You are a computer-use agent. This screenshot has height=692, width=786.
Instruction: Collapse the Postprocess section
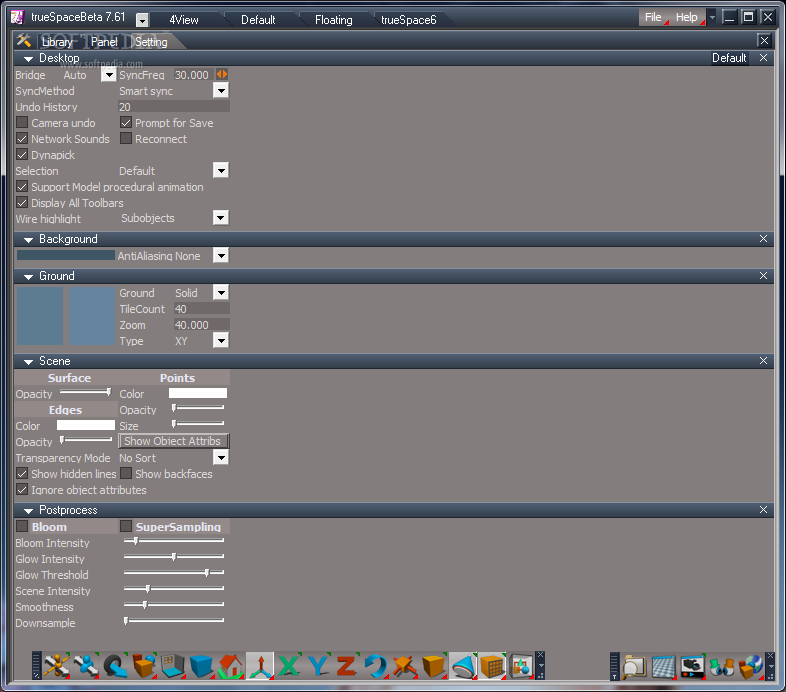click(x=29, y=511)
